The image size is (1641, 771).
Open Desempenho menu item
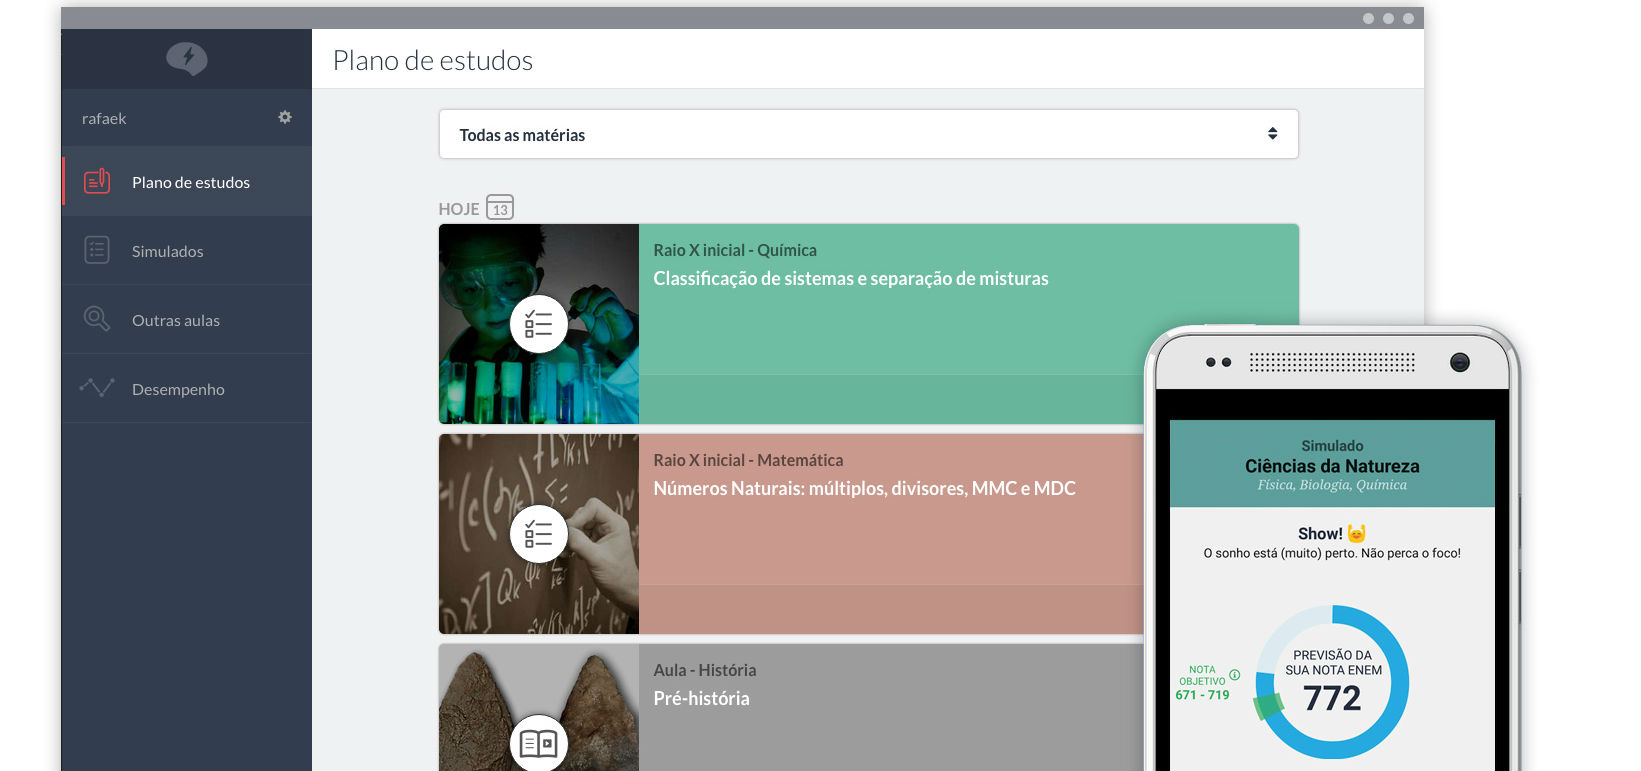pyautogui.click(x=187, y=389)
